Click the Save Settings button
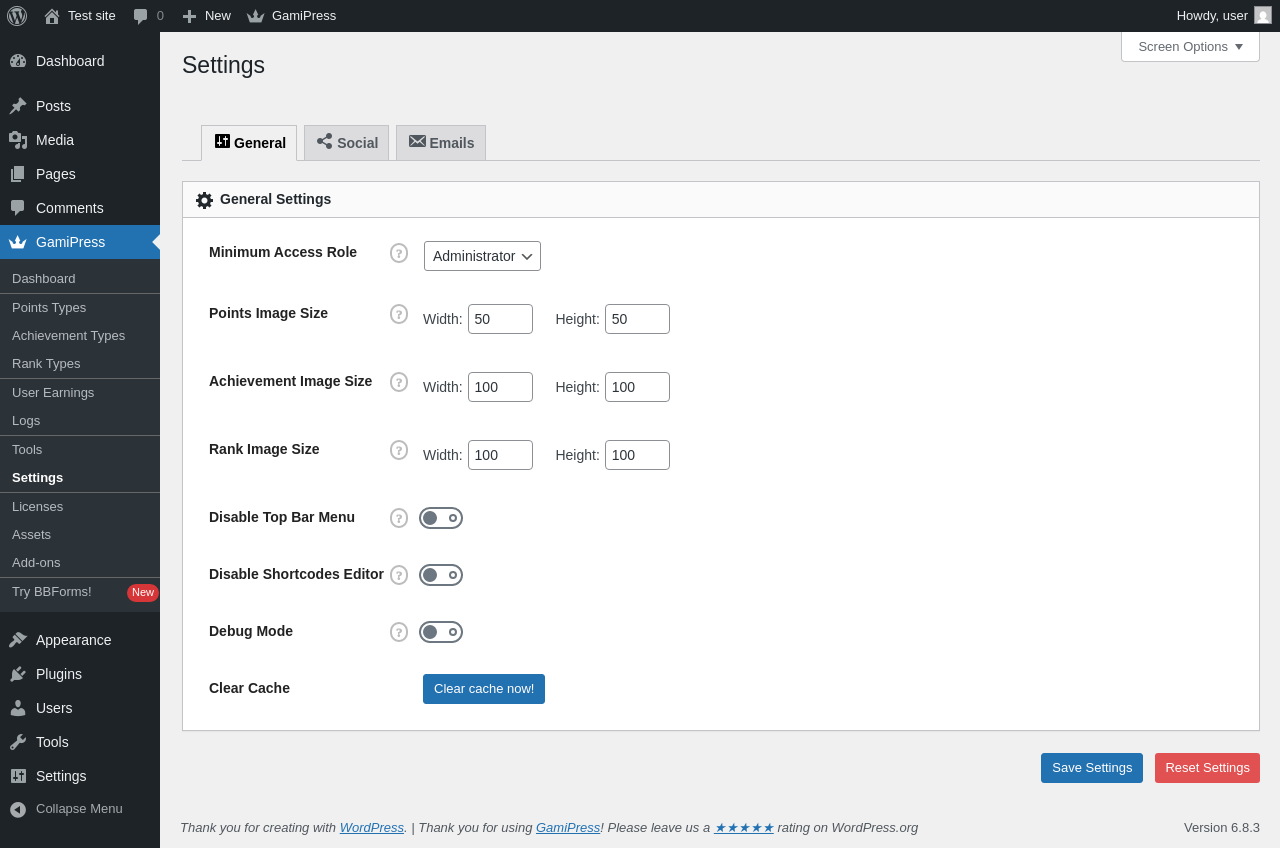1280x848 pixels. 1091,768
